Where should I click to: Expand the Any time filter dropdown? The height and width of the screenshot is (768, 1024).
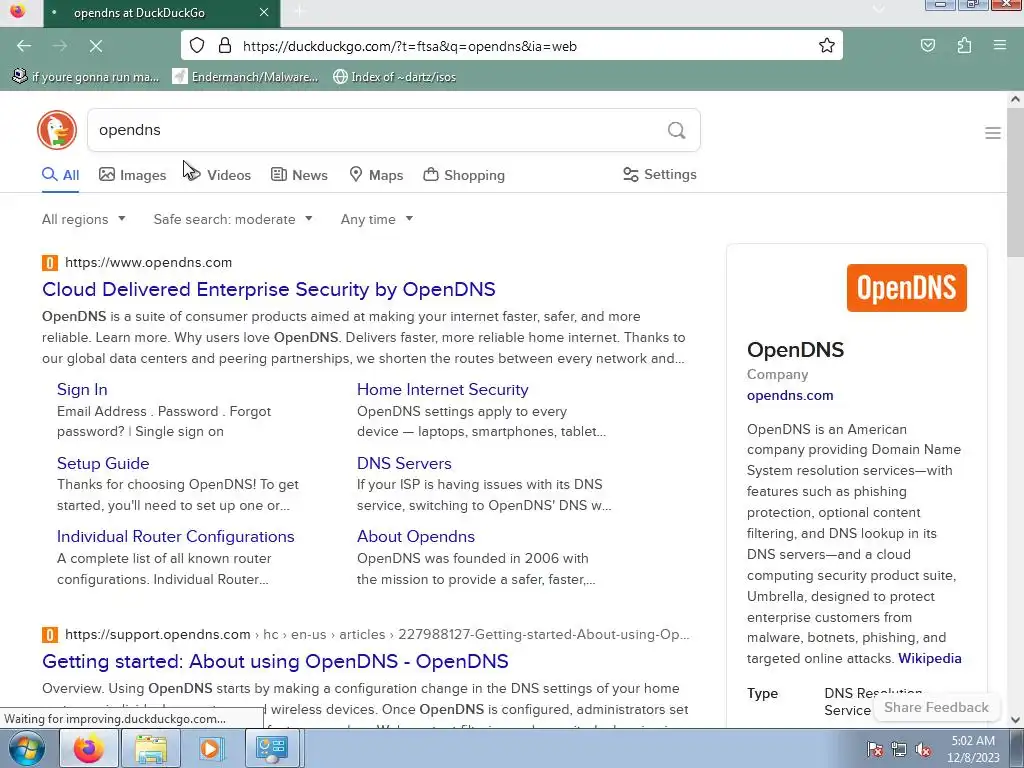click(x=377, y=219)
